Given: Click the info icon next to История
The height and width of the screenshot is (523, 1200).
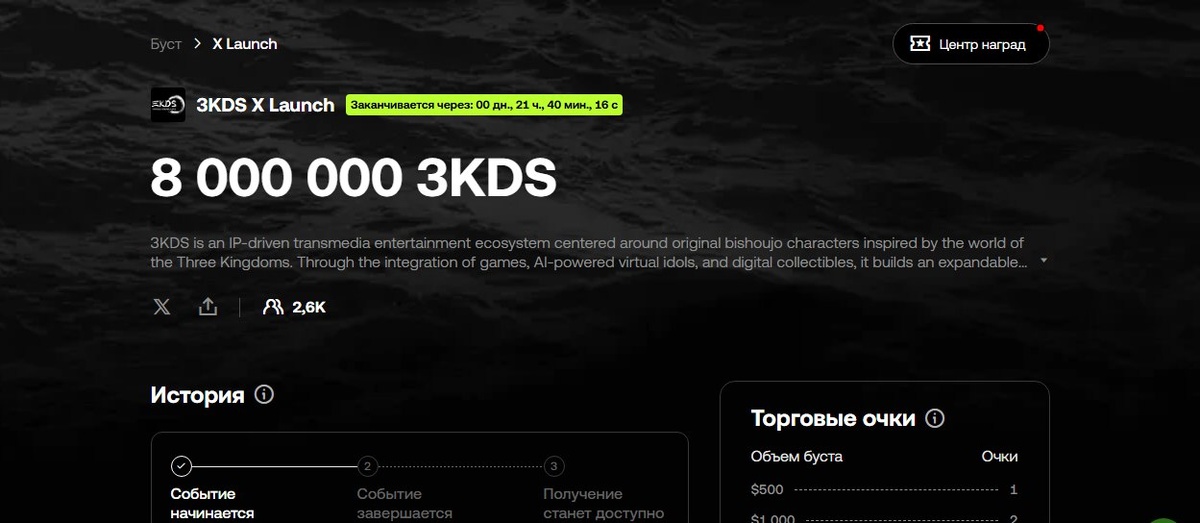Looking at the screenshot, I should tap(264, 395).
